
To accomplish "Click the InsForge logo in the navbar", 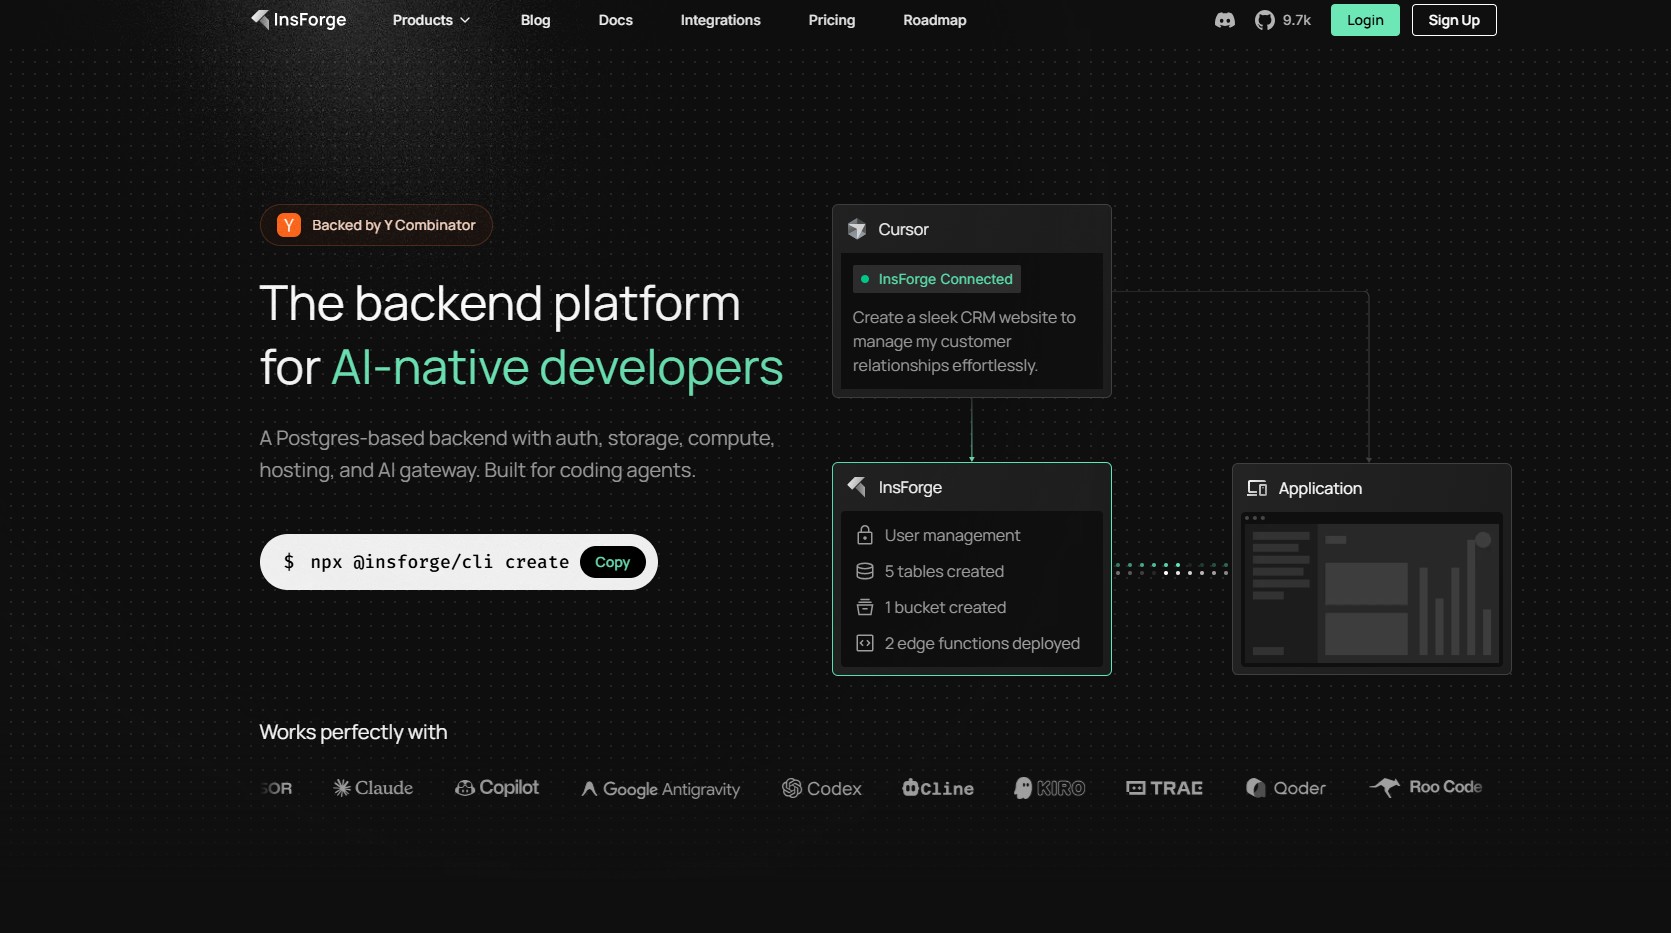I will pos(298,20).
